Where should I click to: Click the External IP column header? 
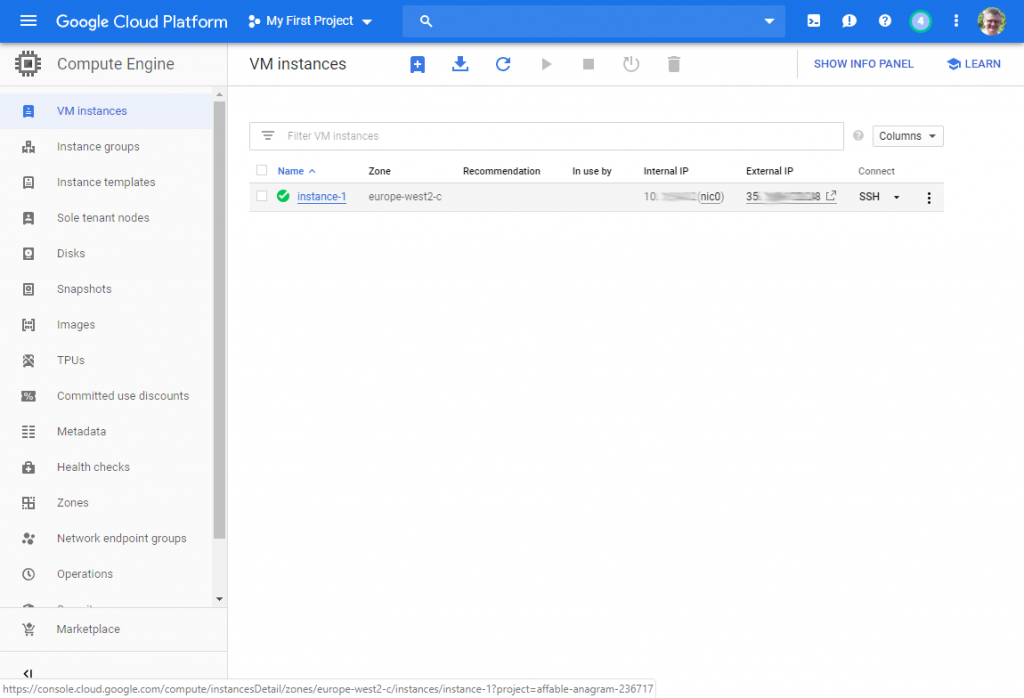pos(769,171)
